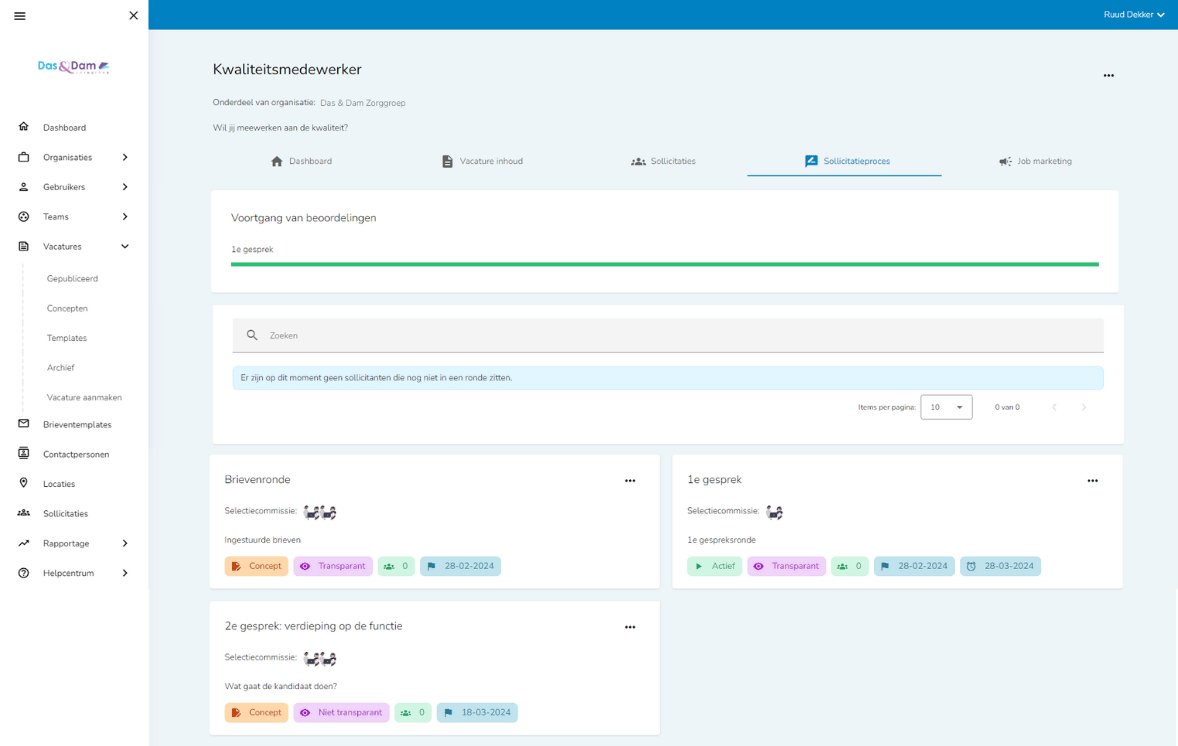Go to Locaties in the sidebar

coord(58,484)
